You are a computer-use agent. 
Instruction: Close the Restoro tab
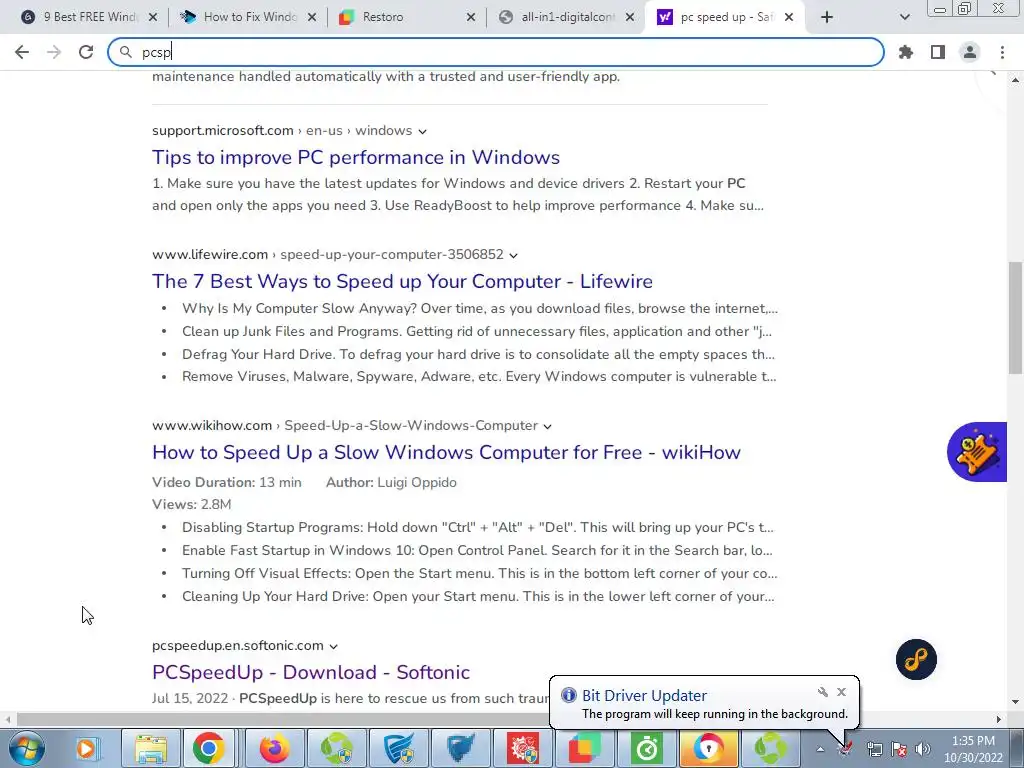point(471,17)
